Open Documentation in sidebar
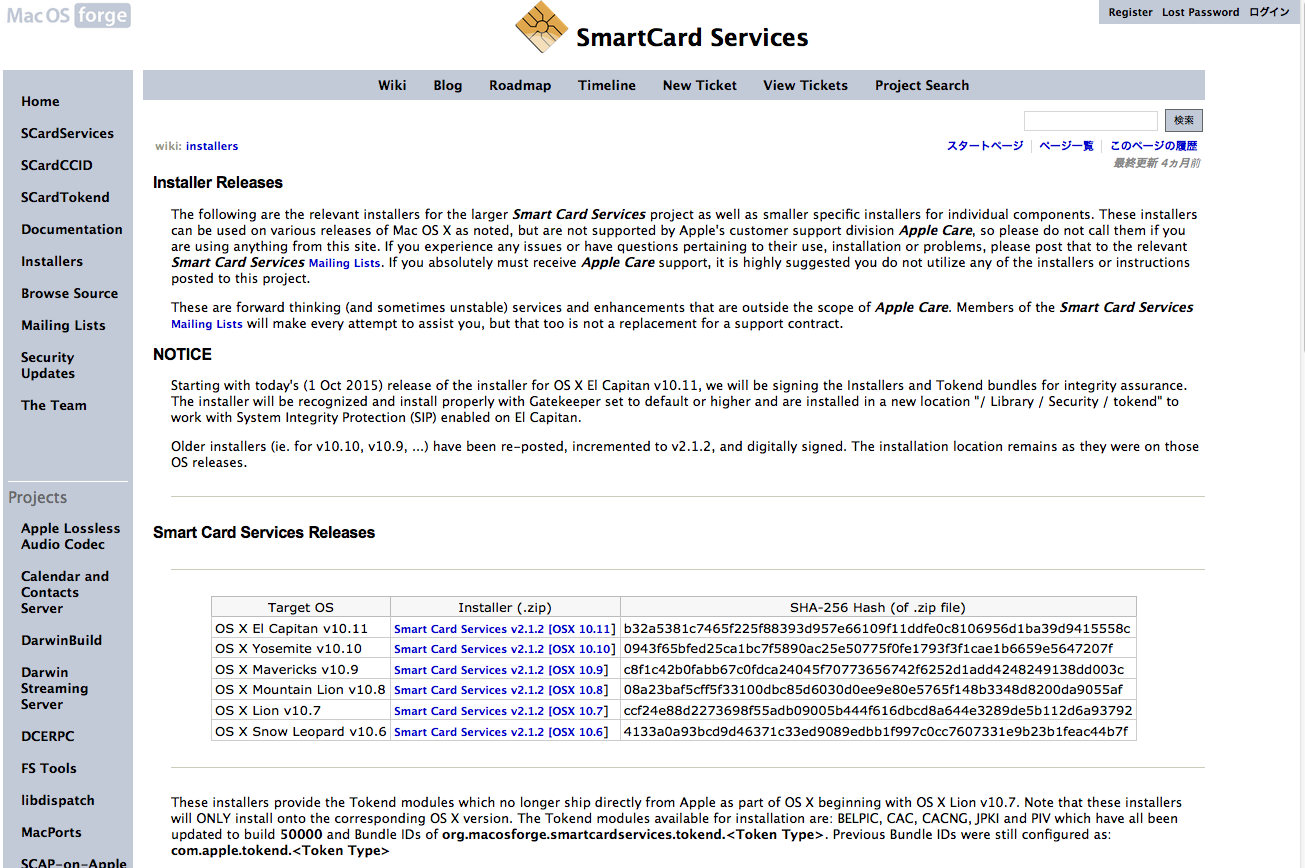This screenshot has width=1305, height=868. (x=72, y=229)
